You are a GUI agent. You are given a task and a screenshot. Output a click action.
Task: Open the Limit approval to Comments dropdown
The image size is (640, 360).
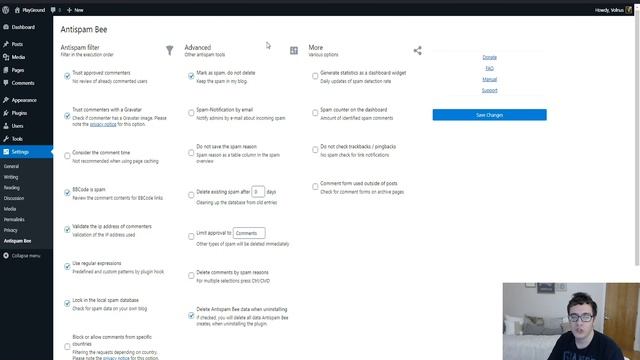pyautogui.click(x=249, y=233)
